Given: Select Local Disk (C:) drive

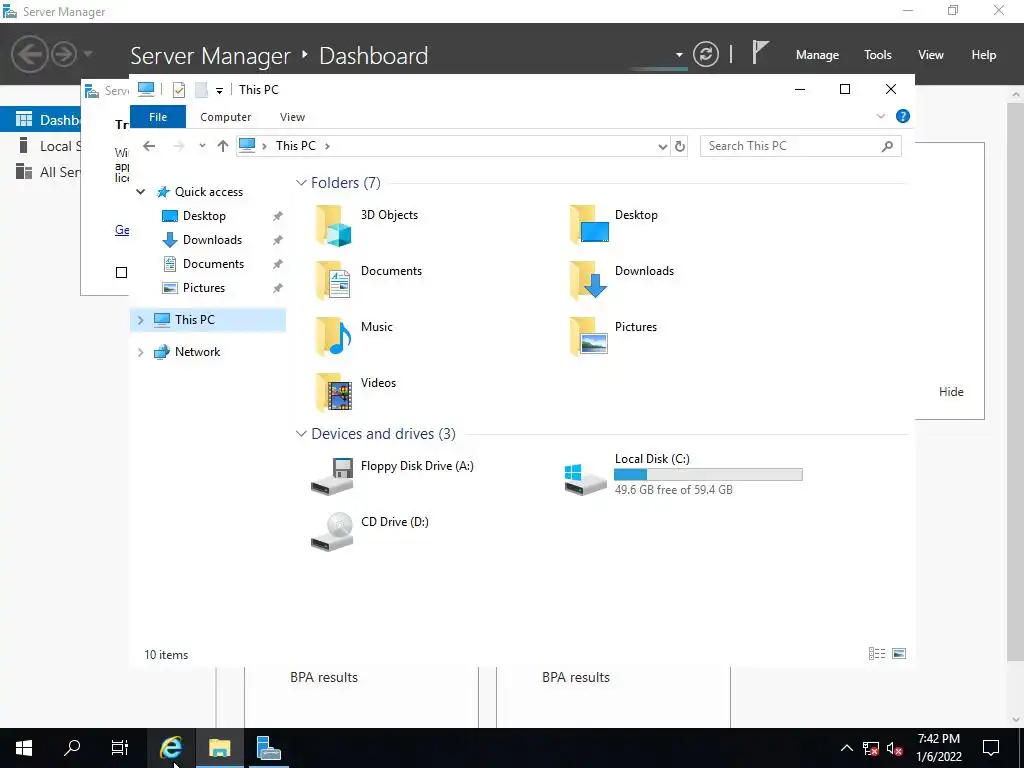Looking at the screenshot, I should [x=682, y=476].
